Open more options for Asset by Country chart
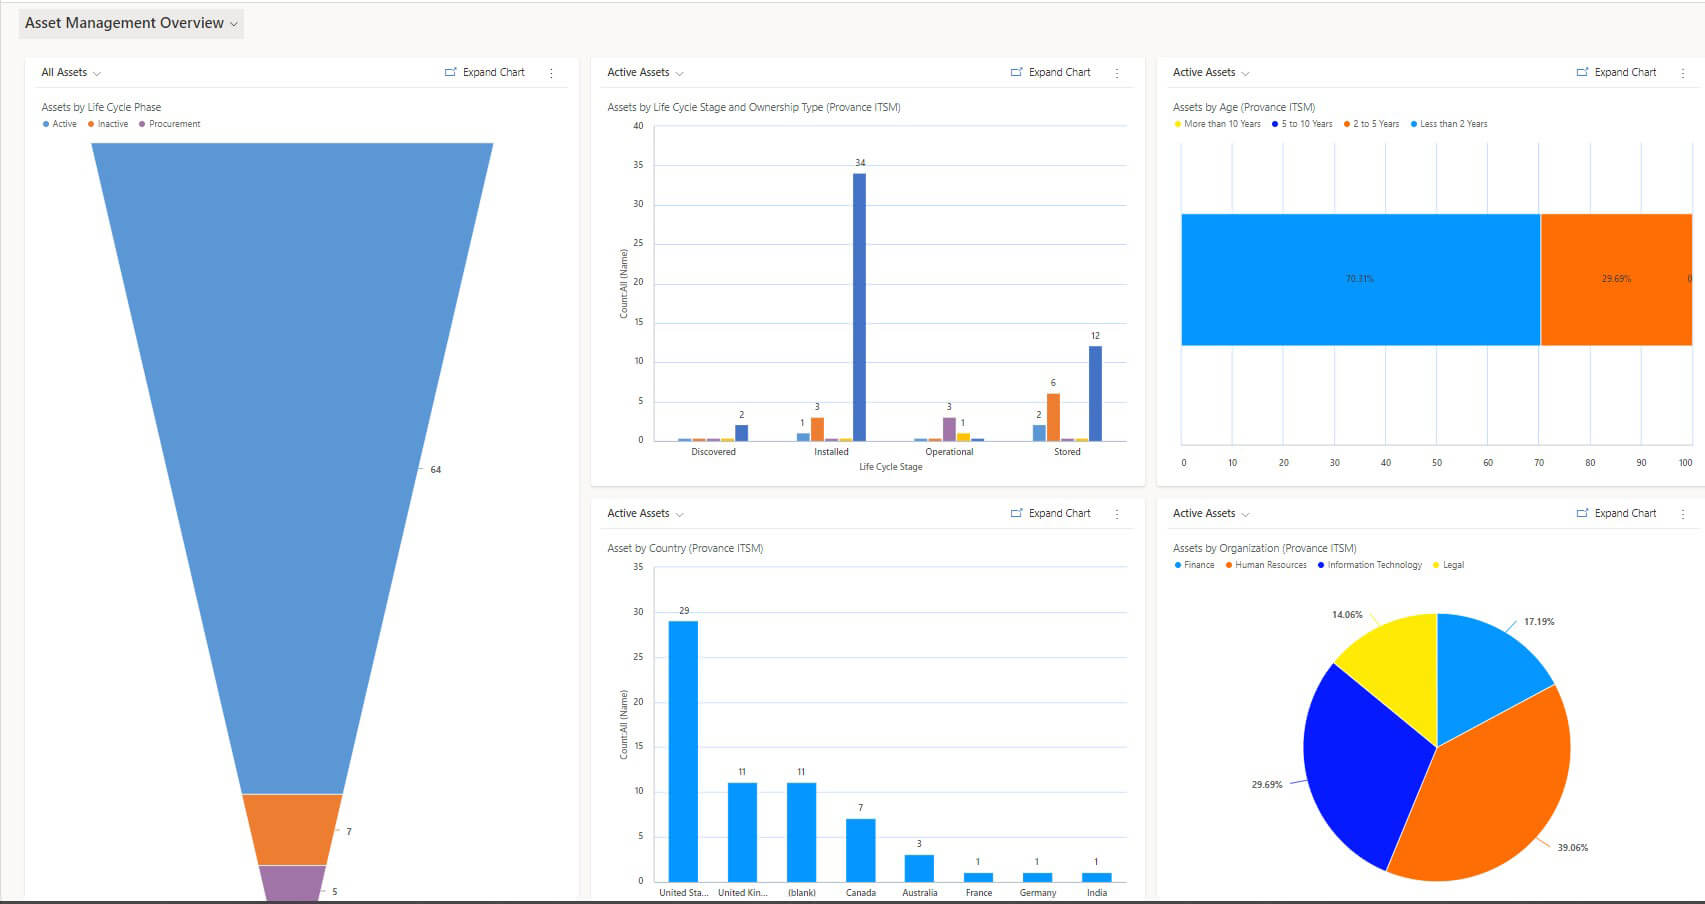1705x904 pixels. tap(1117, 514)
